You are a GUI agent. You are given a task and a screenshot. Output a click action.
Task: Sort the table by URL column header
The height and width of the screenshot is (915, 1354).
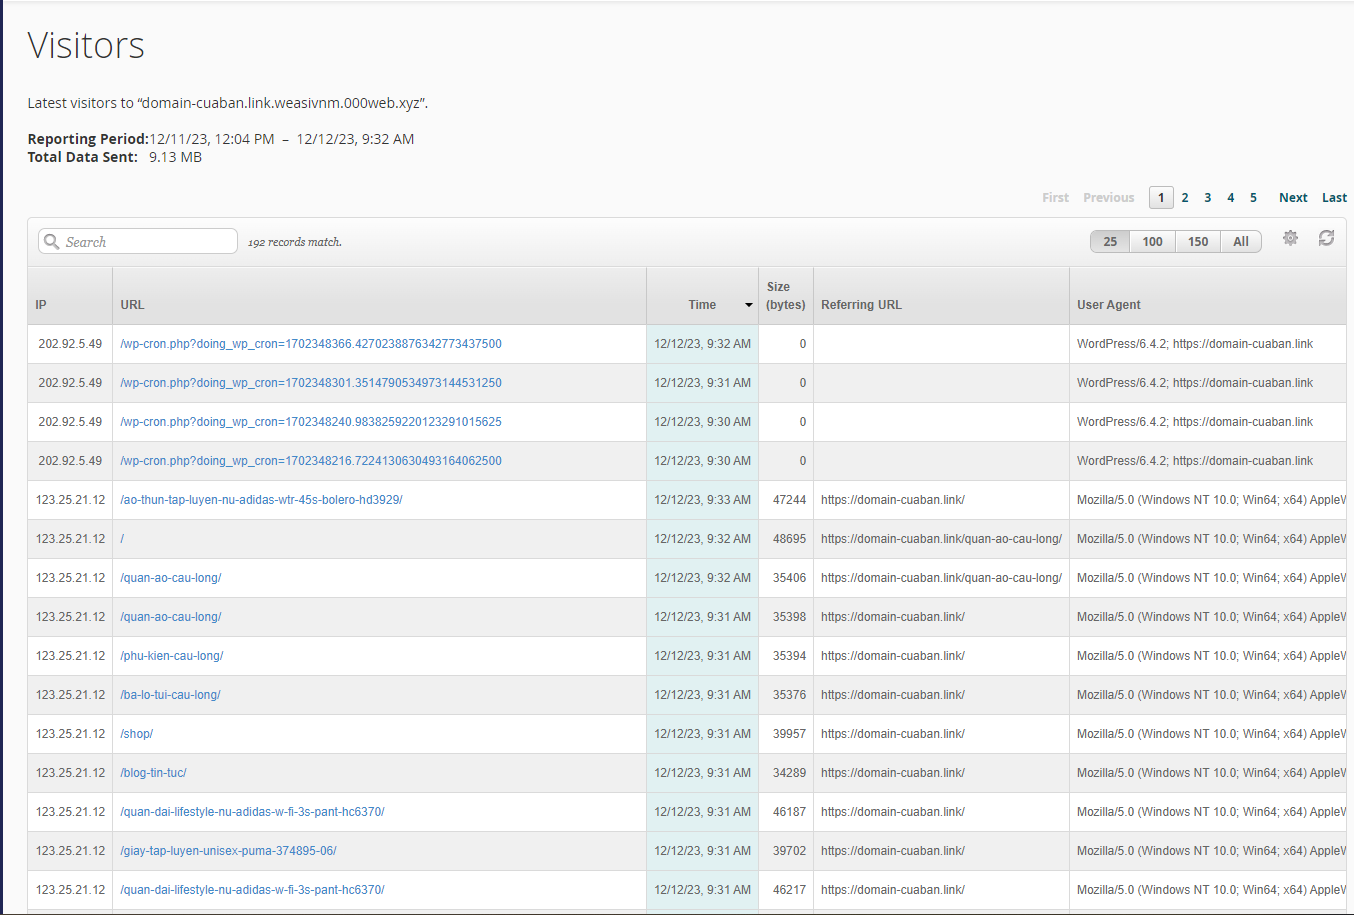[132, 305]
